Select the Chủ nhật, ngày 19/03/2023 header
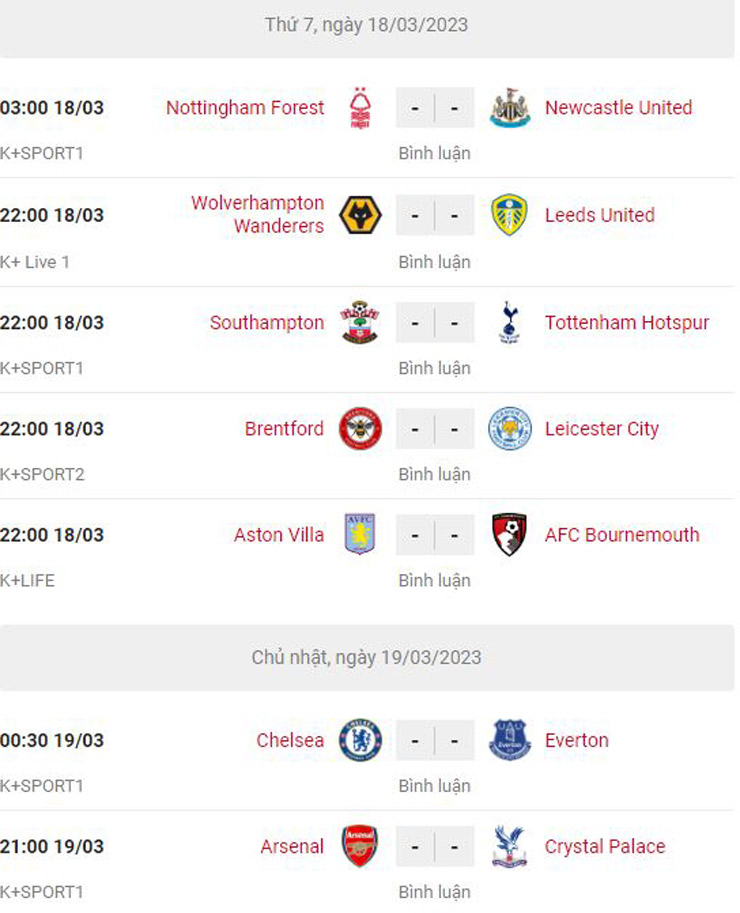Viewport: 740px width, 913px height. coord(367,657)
